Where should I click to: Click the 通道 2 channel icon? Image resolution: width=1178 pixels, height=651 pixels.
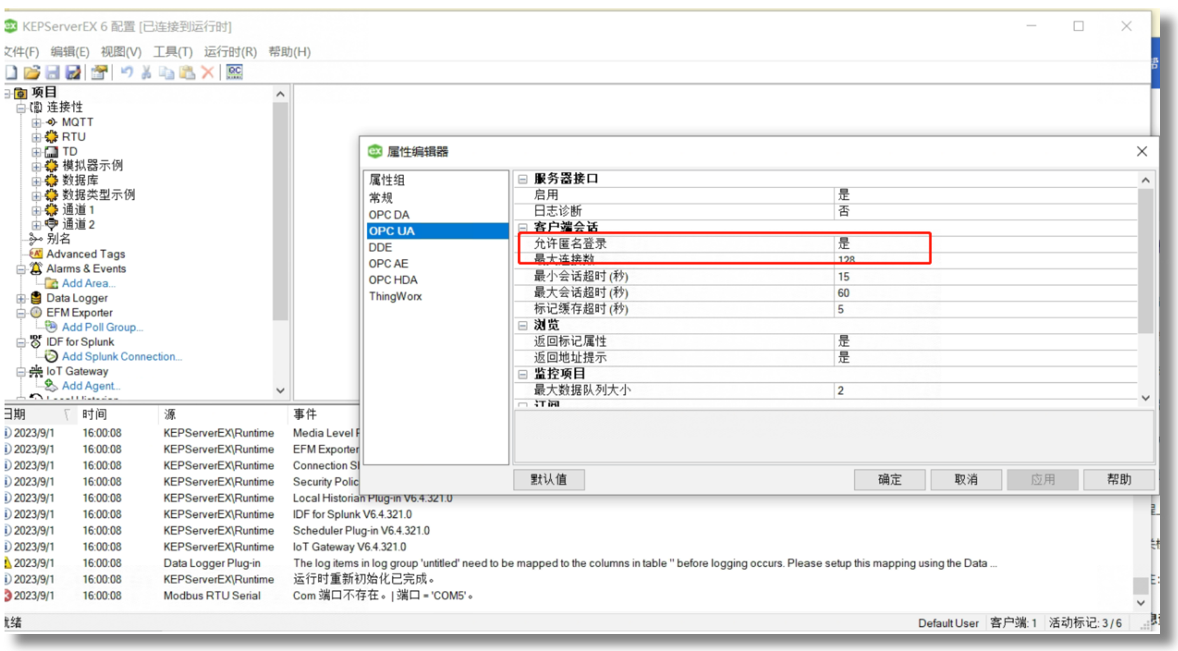pos(51,224)
